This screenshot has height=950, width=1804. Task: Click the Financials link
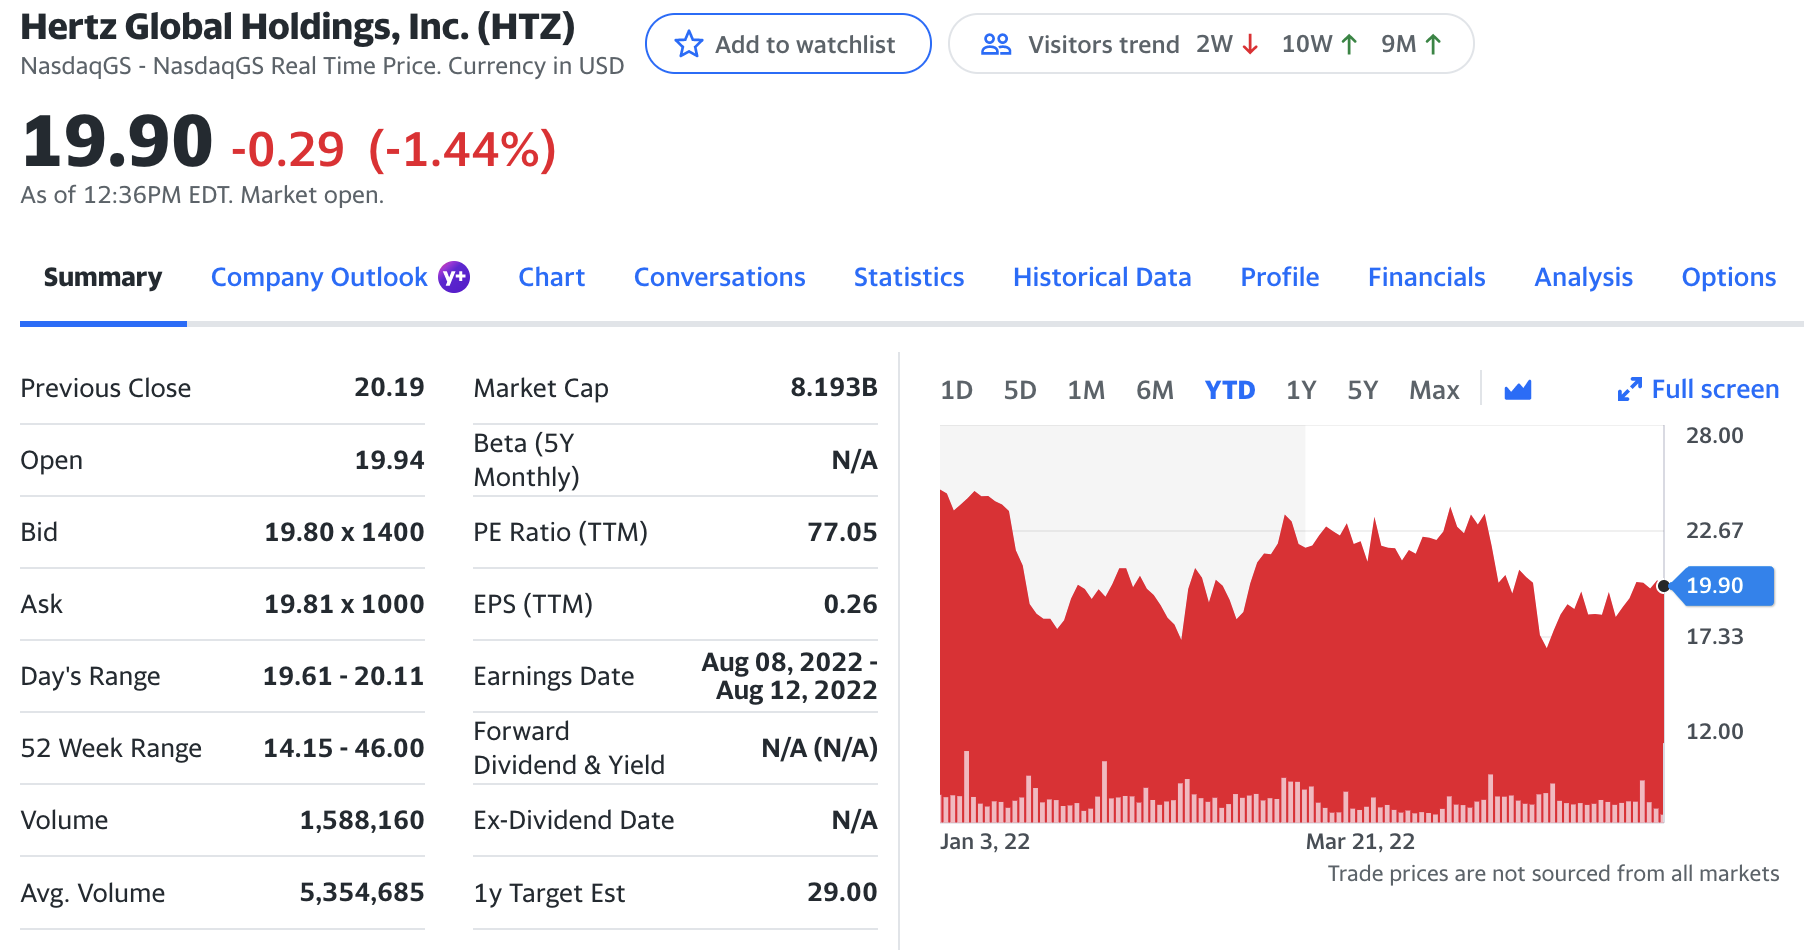[x=1426, y=277]
